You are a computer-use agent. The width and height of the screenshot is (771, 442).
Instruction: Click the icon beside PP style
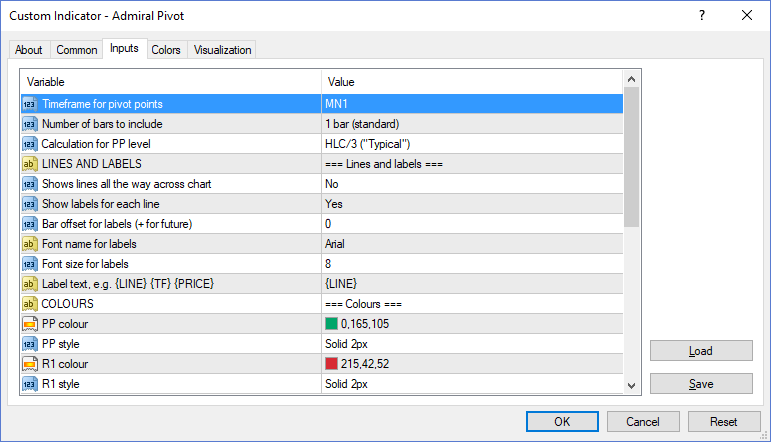pyautogui.click(x=29, y=344)
